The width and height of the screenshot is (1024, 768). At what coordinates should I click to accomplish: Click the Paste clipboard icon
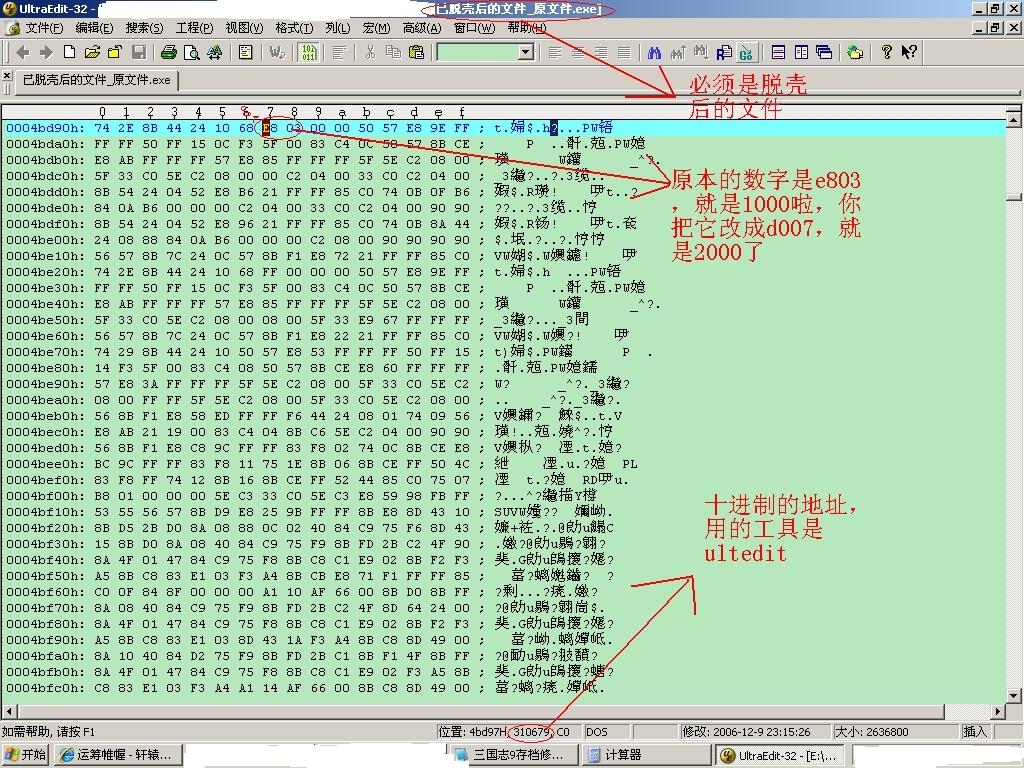[x=416, y=52]
